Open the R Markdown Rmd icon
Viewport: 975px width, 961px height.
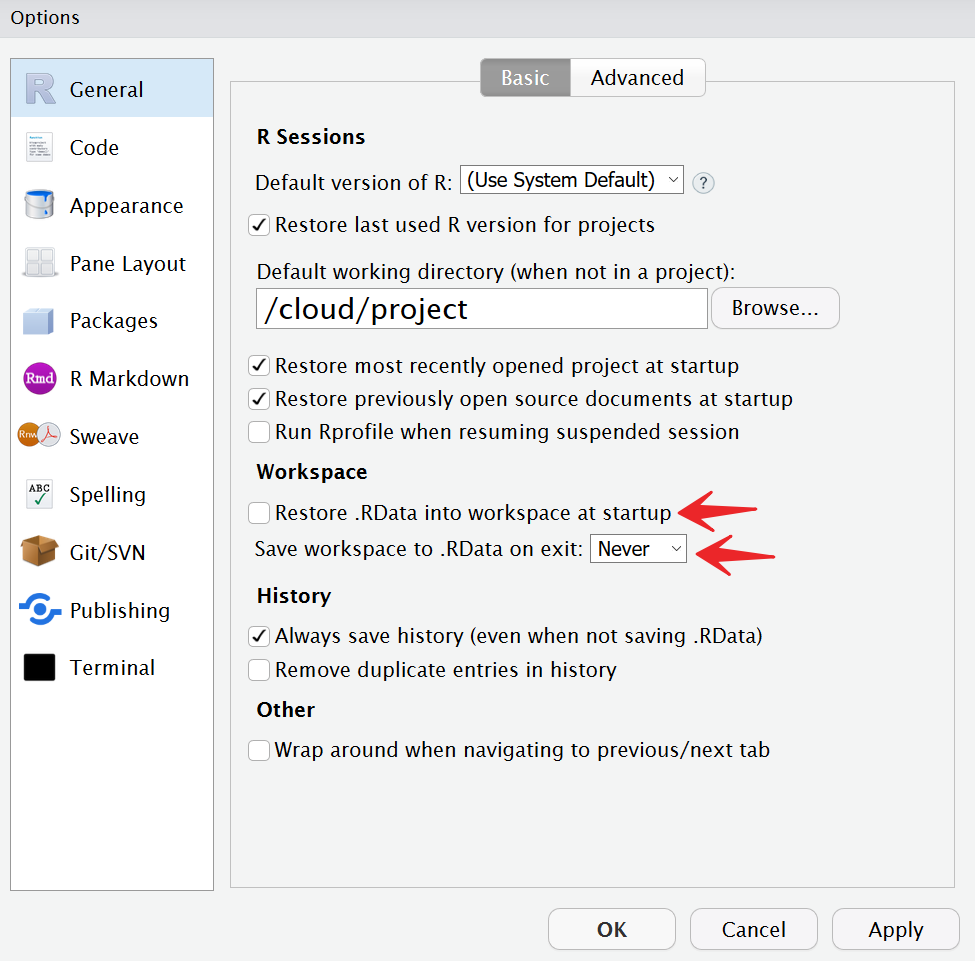point(40,379)
